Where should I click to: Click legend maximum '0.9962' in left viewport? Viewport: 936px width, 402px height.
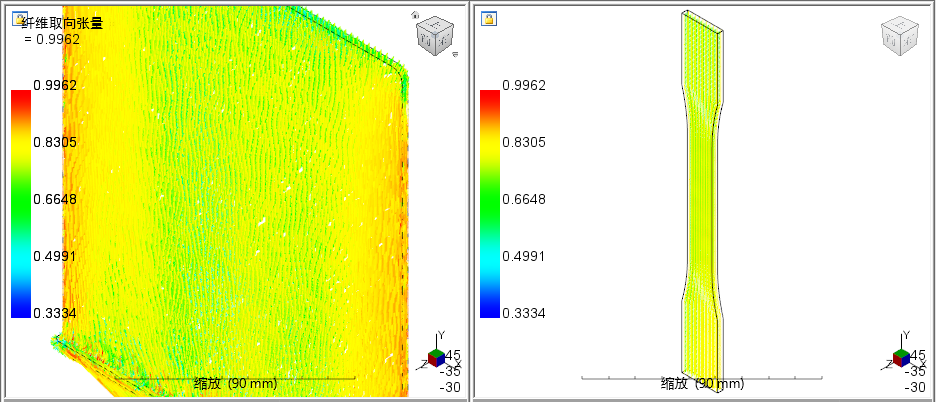pos(55,85)
